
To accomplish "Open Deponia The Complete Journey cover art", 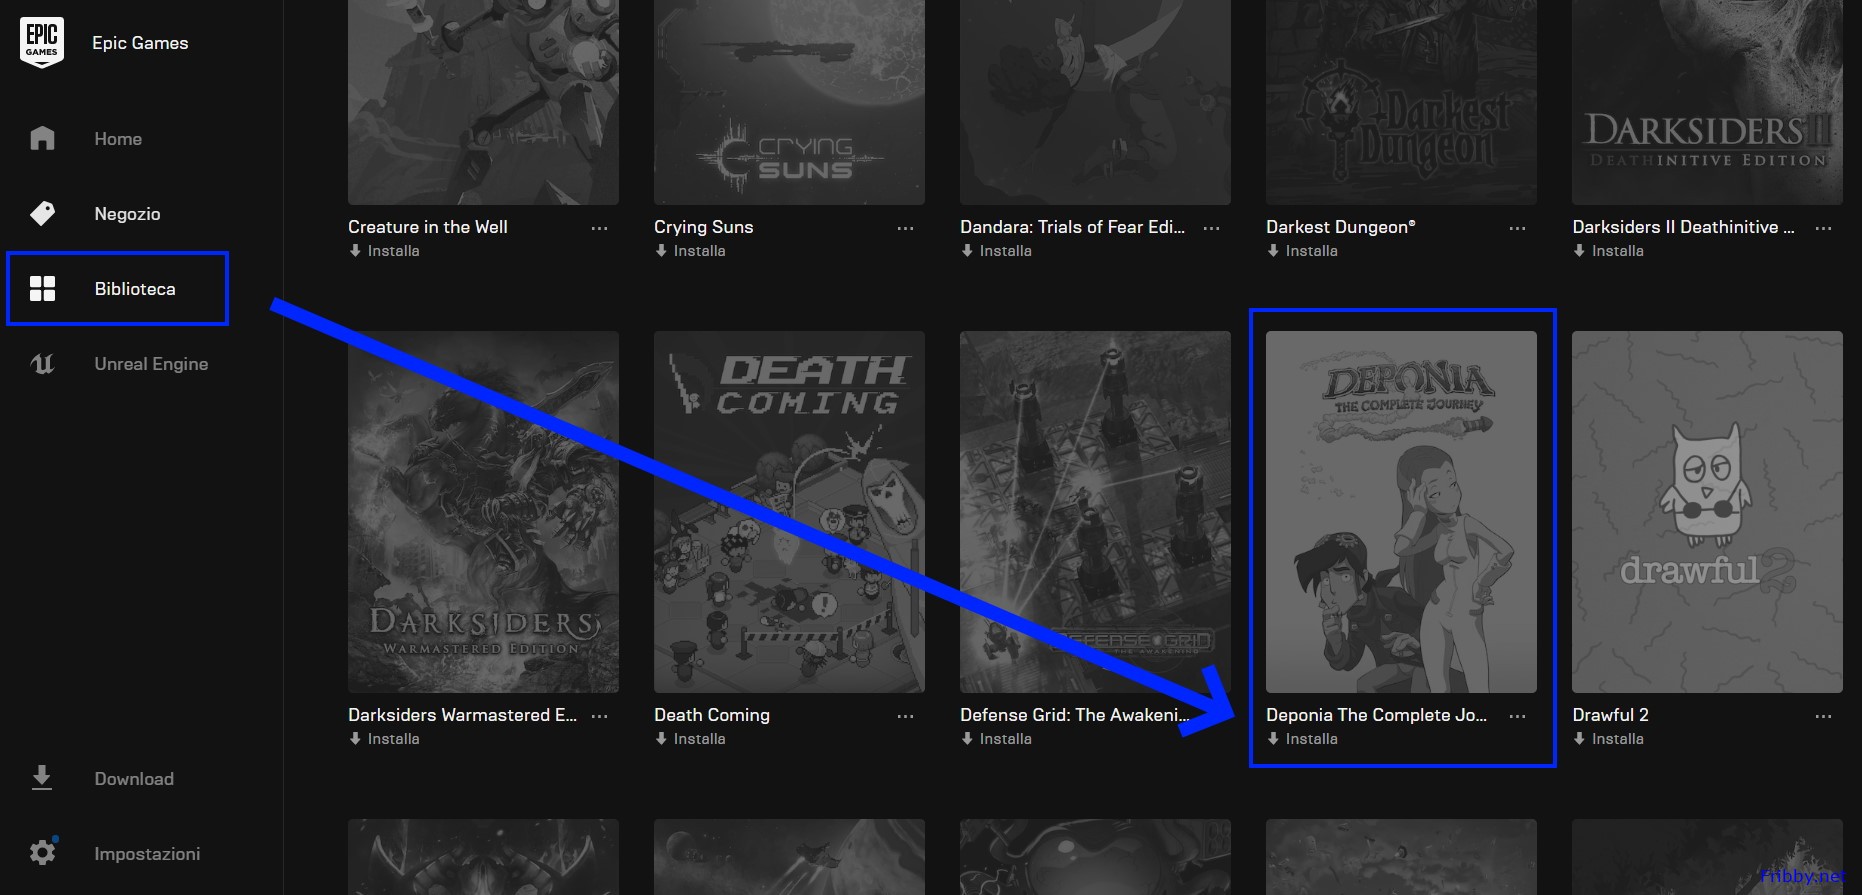I will [1401, 512].
